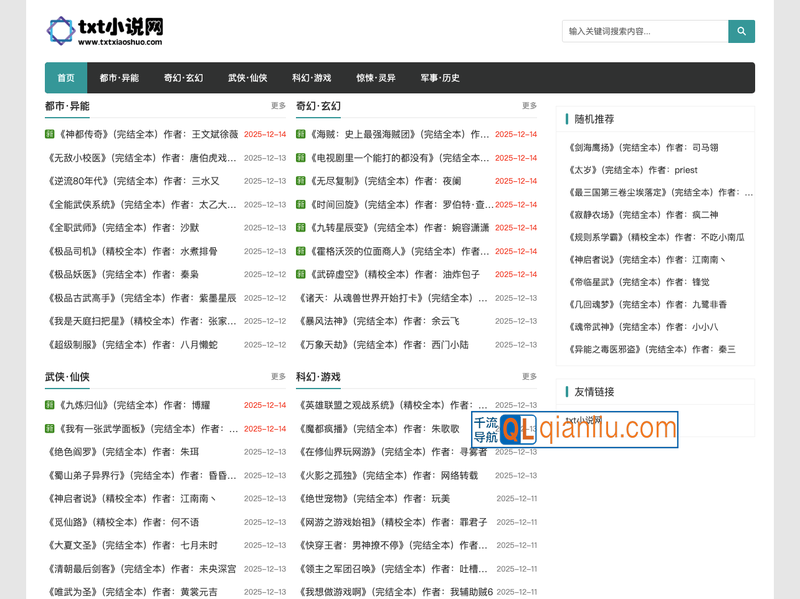Screen dimensions: 800x599
Task: Open 《太岁》 by priest in 随机推荐
Action: click(x=608, y=170)
